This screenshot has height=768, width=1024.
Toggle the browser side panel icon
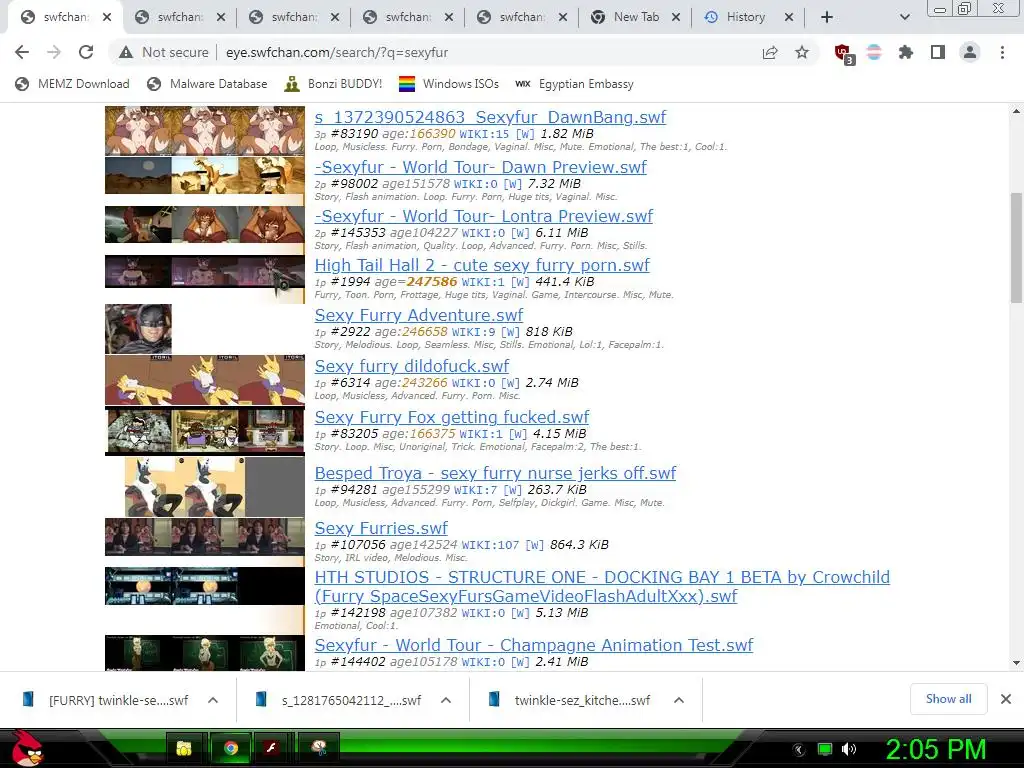click(938, 52)
